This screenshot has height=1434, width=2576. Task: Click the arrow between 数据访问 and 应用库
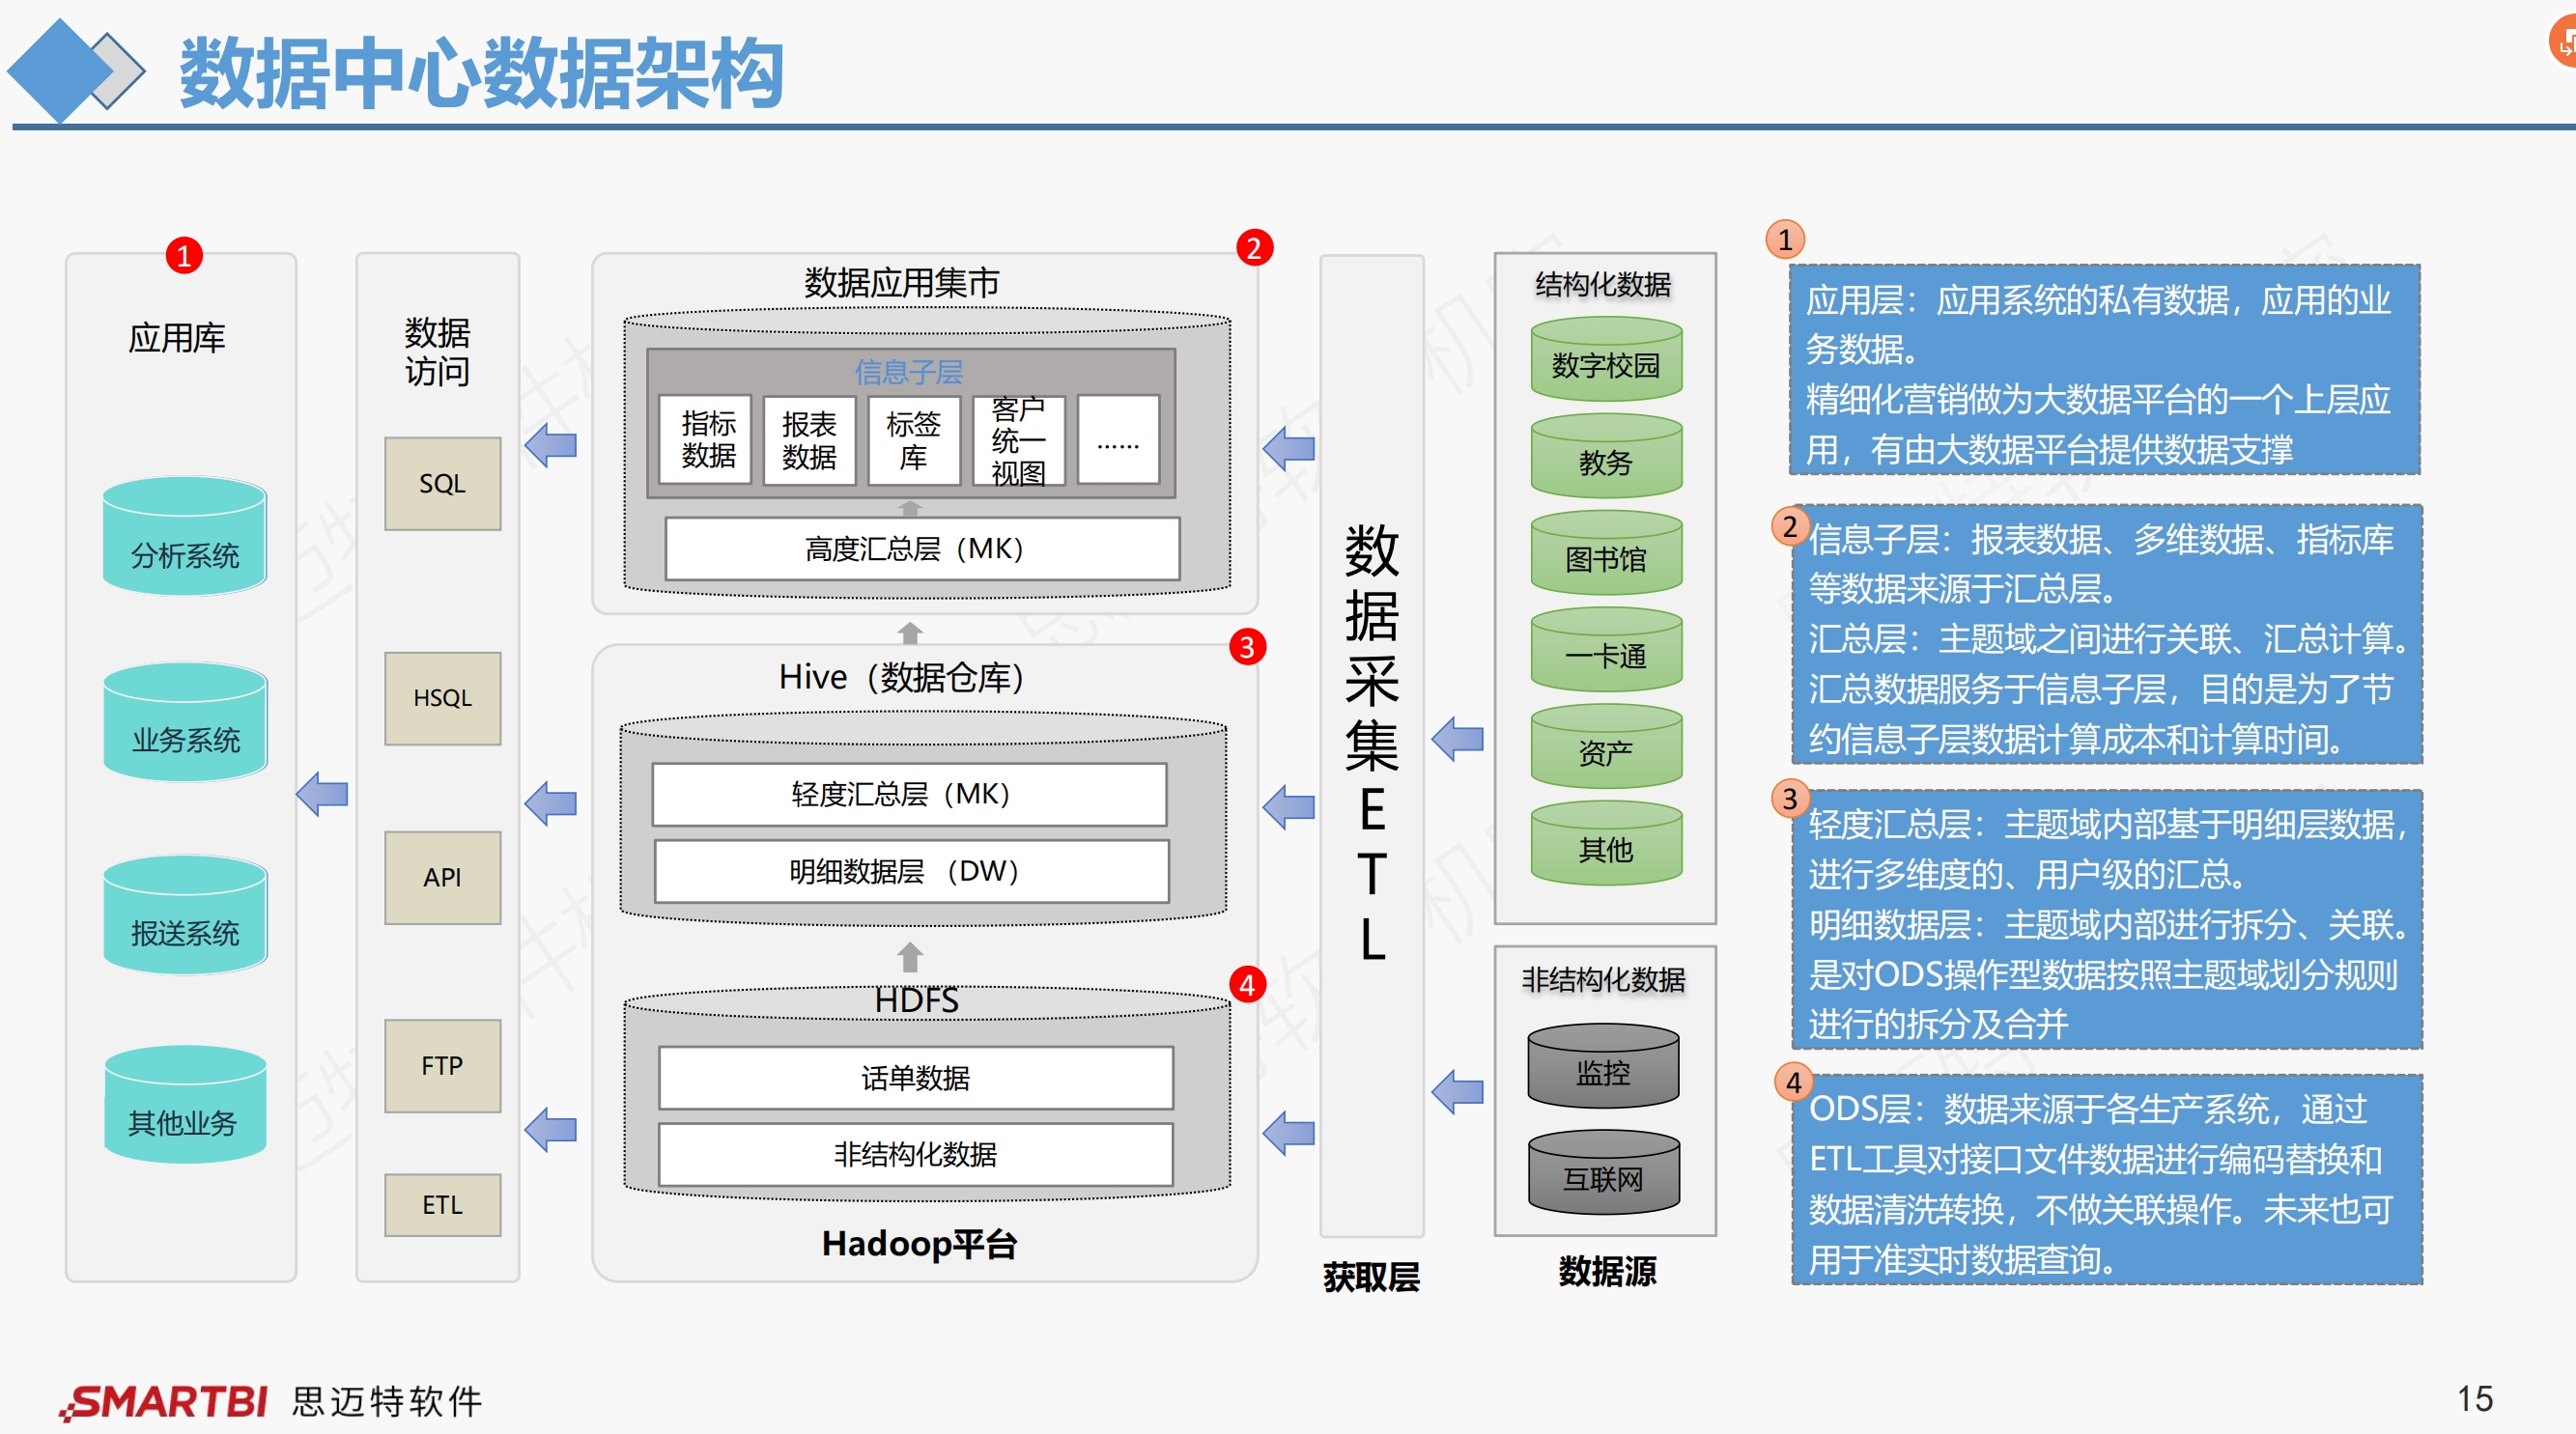(322, 794)
